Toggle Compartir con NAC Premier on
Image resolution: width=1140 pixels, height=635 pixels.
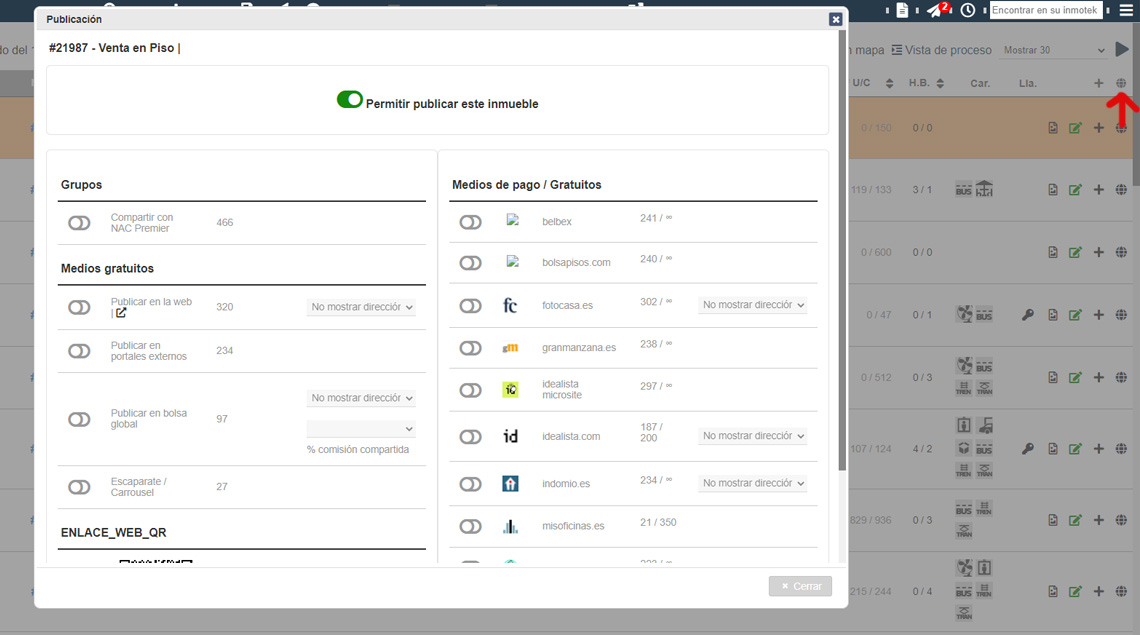[x=79, y=223]
